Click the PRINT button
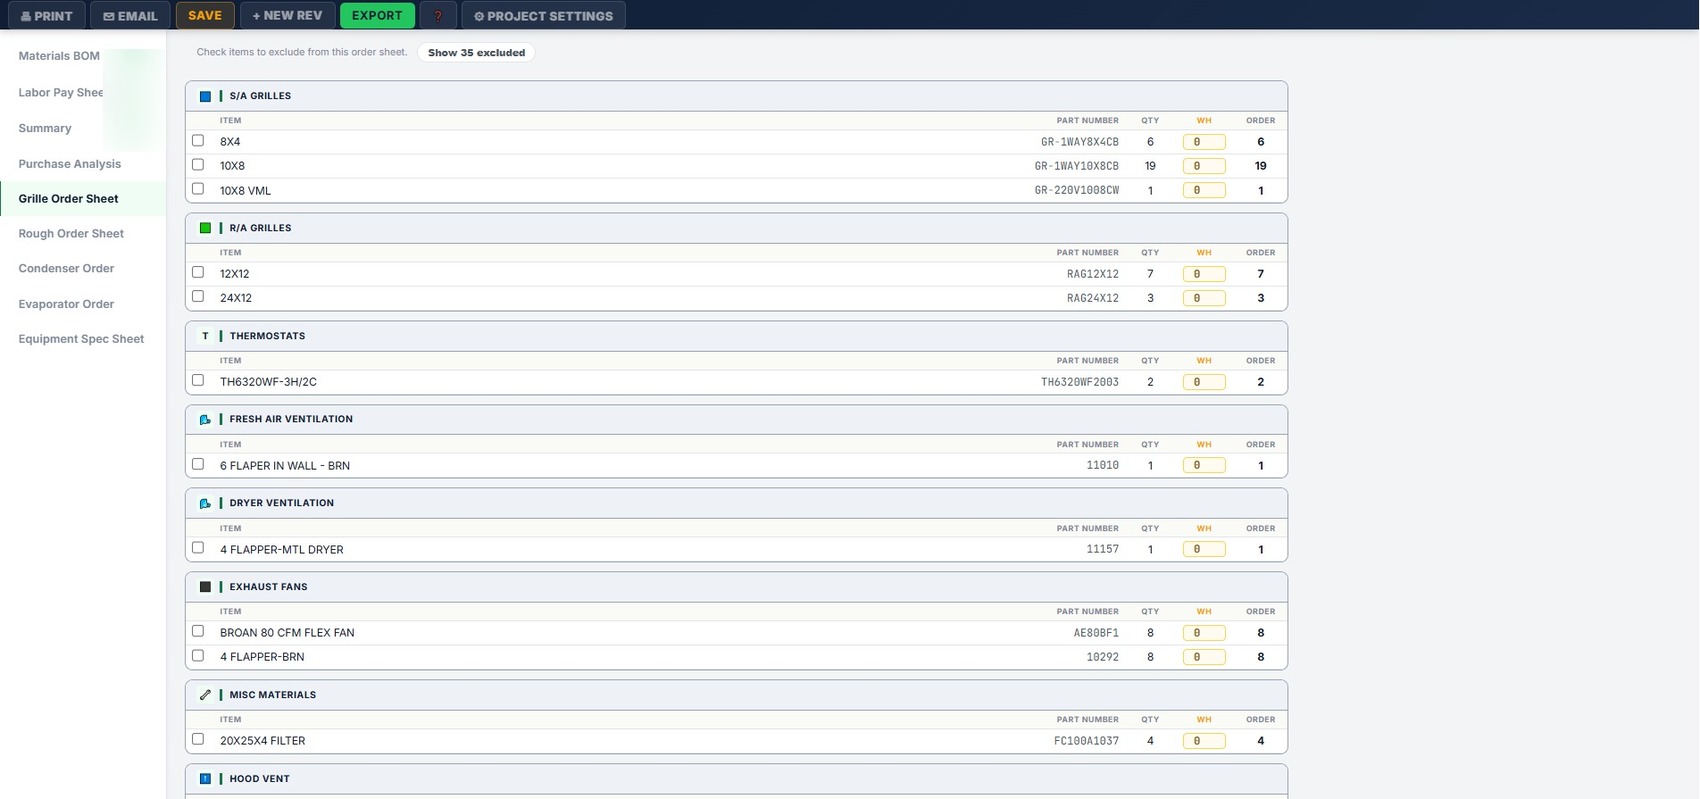 point(47,16)
